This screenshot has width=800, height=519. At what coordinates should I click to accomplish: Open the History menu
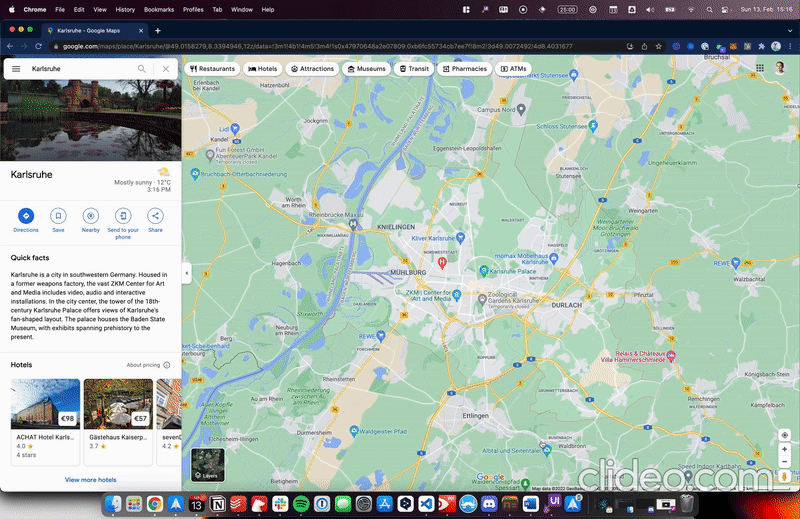tap(124, 10)
